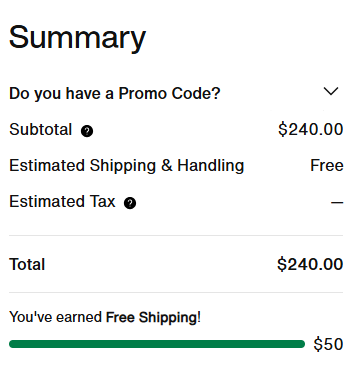361x367 pixels.
Task: Select the Total label
Action: 27,265
